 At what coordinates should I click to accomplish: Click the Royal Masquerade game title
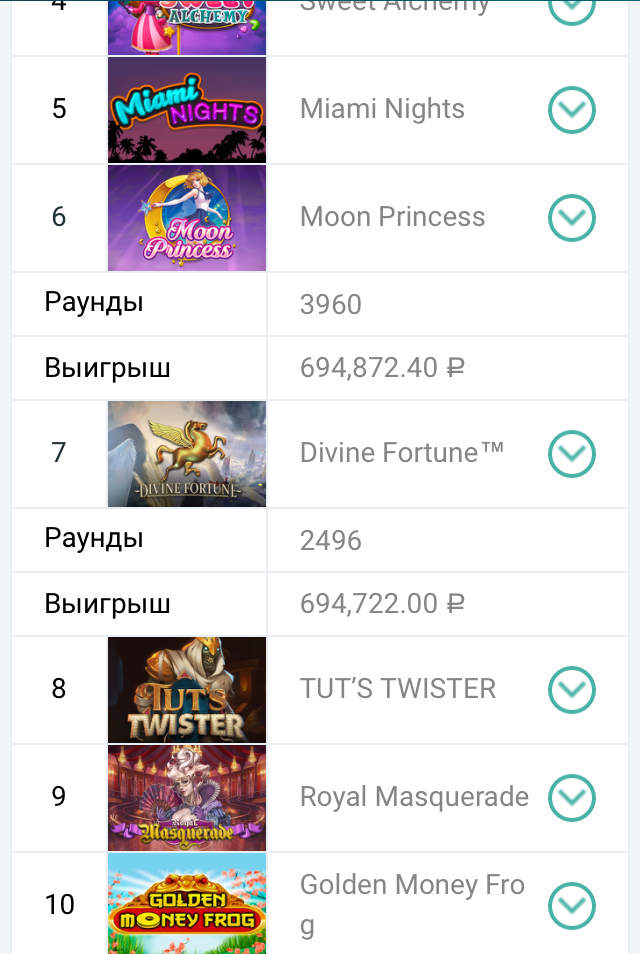(x=414, y=797)
